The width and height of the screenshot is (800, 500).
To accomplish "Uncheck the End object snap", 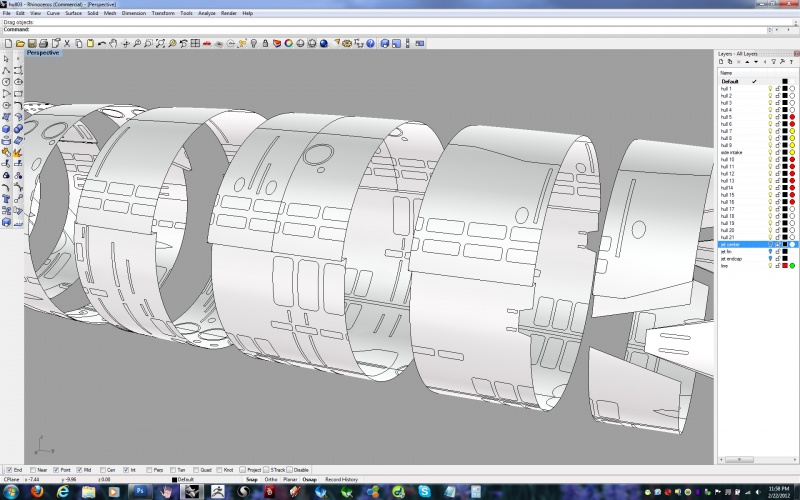I will click(9, 470).
